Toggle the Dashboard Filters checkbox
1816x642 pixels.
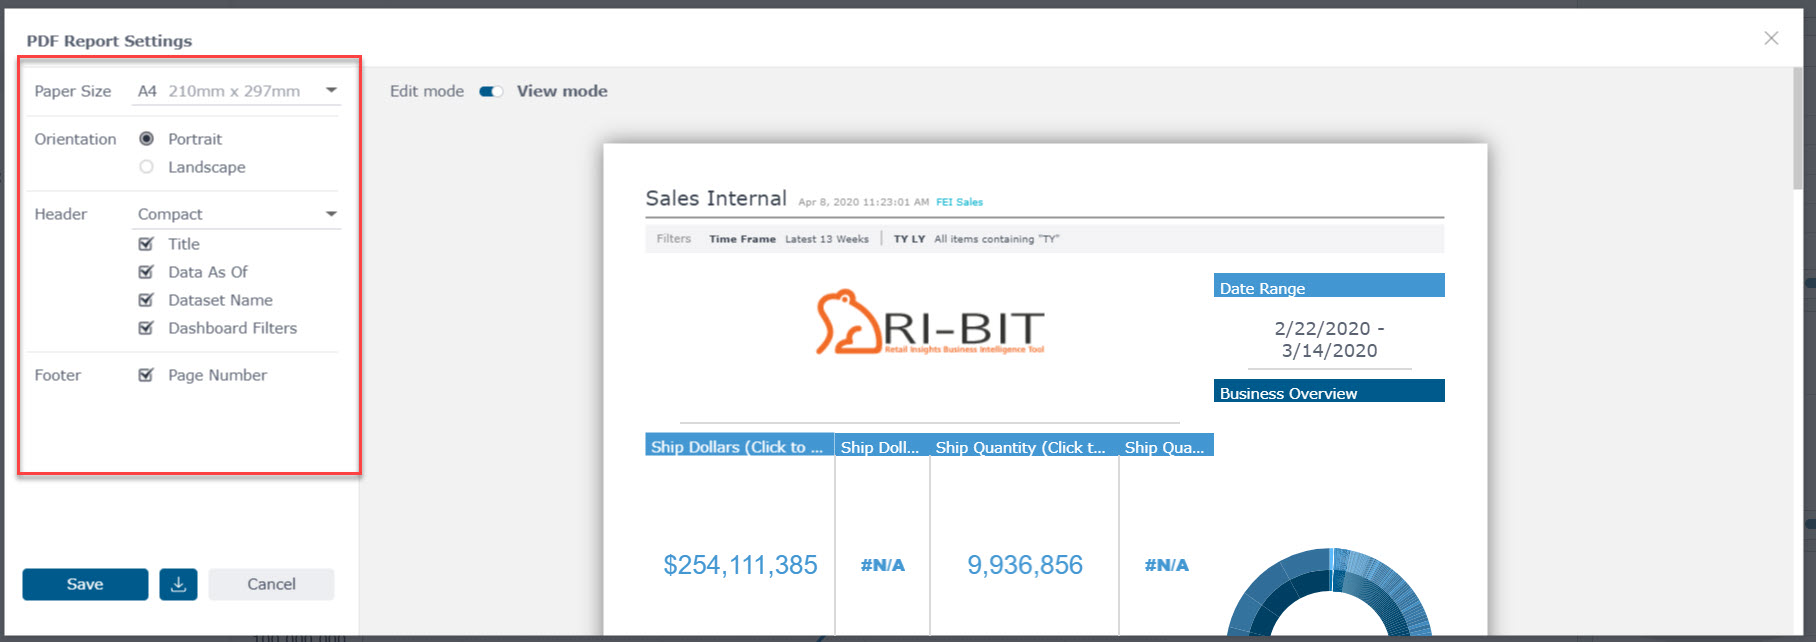(146, 328)
